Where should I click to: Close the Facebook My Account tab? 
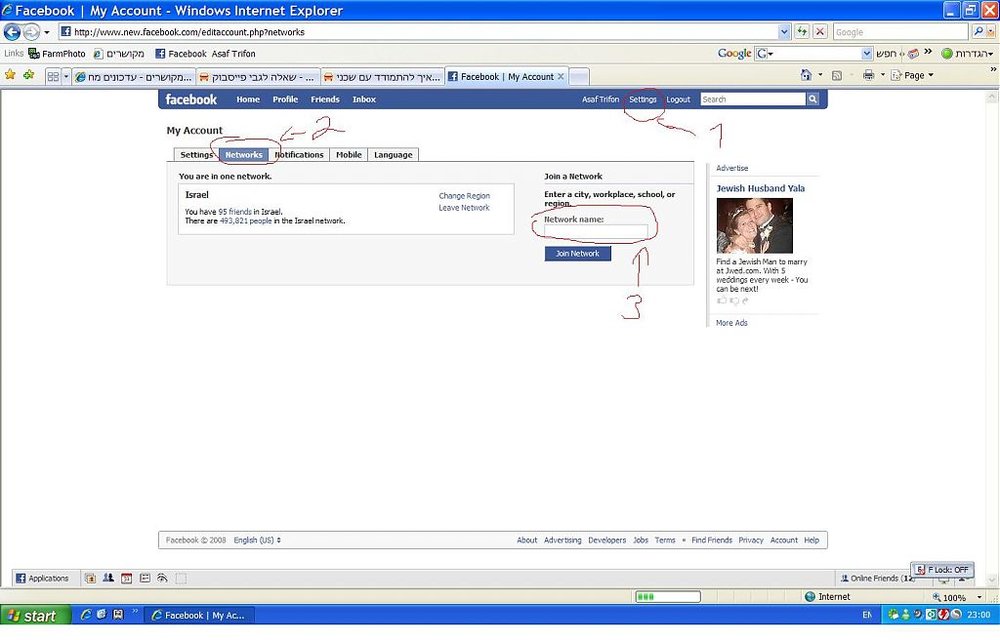(x=561, y=76)
